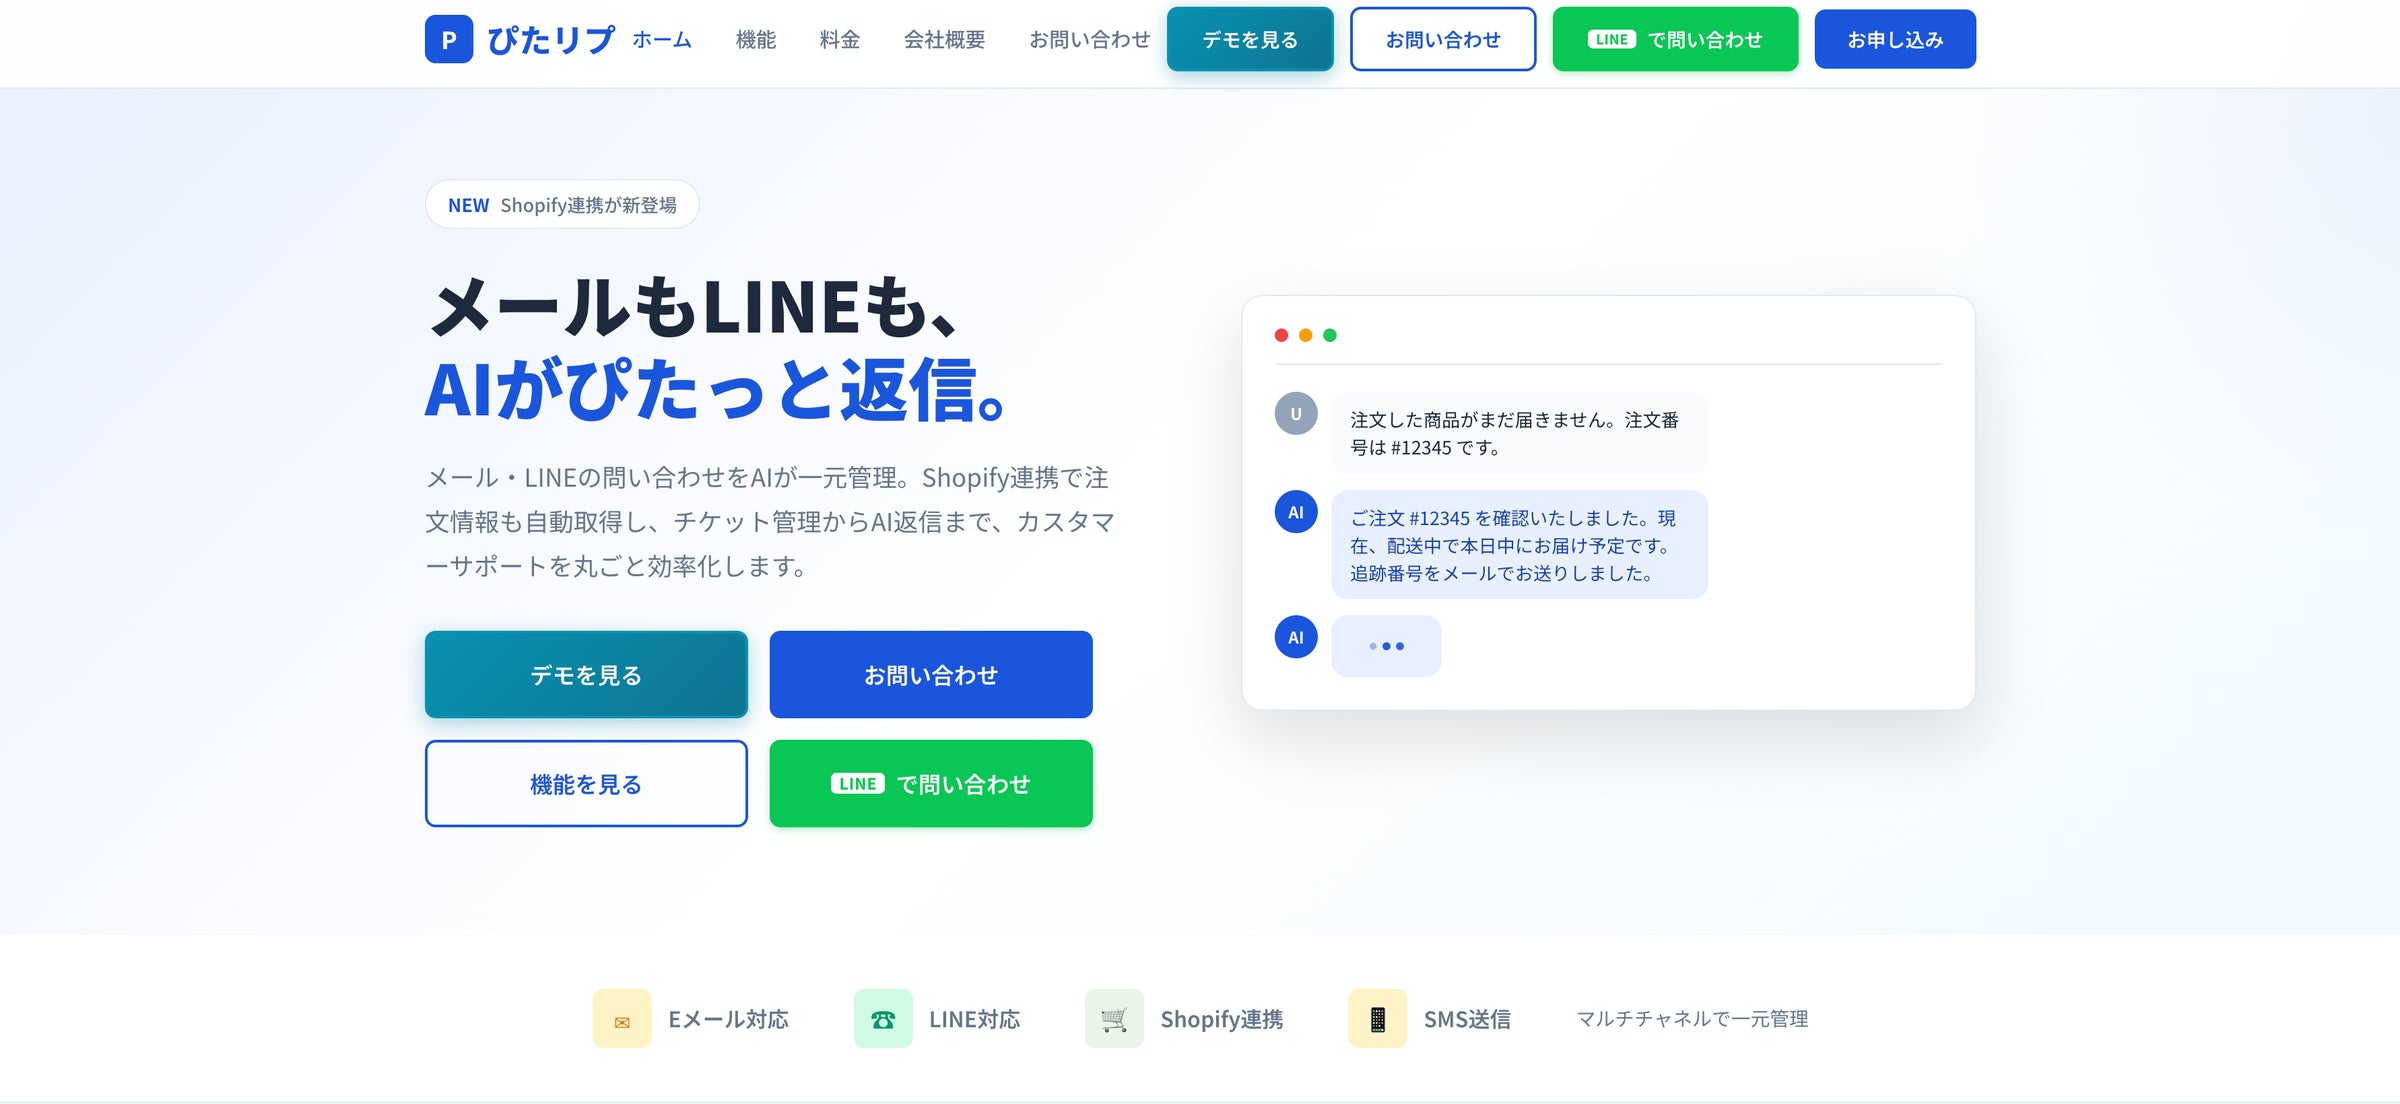The height and width of the screenshot is (1104, 2400).
Task: Click the SMS送信 phone icon
Action: [1377, 1018]
